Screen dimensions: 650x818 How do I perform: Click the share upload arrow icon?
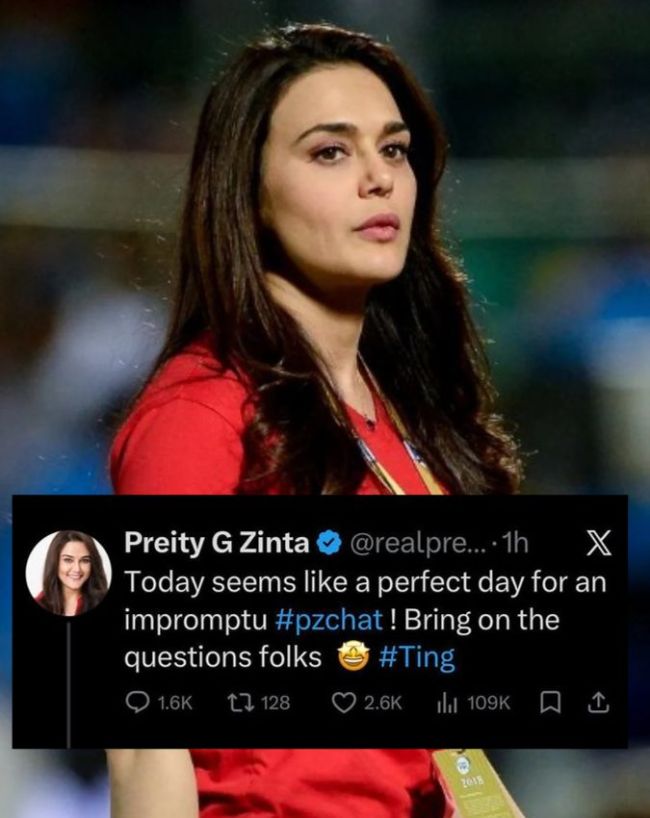[x=597, y=703]
